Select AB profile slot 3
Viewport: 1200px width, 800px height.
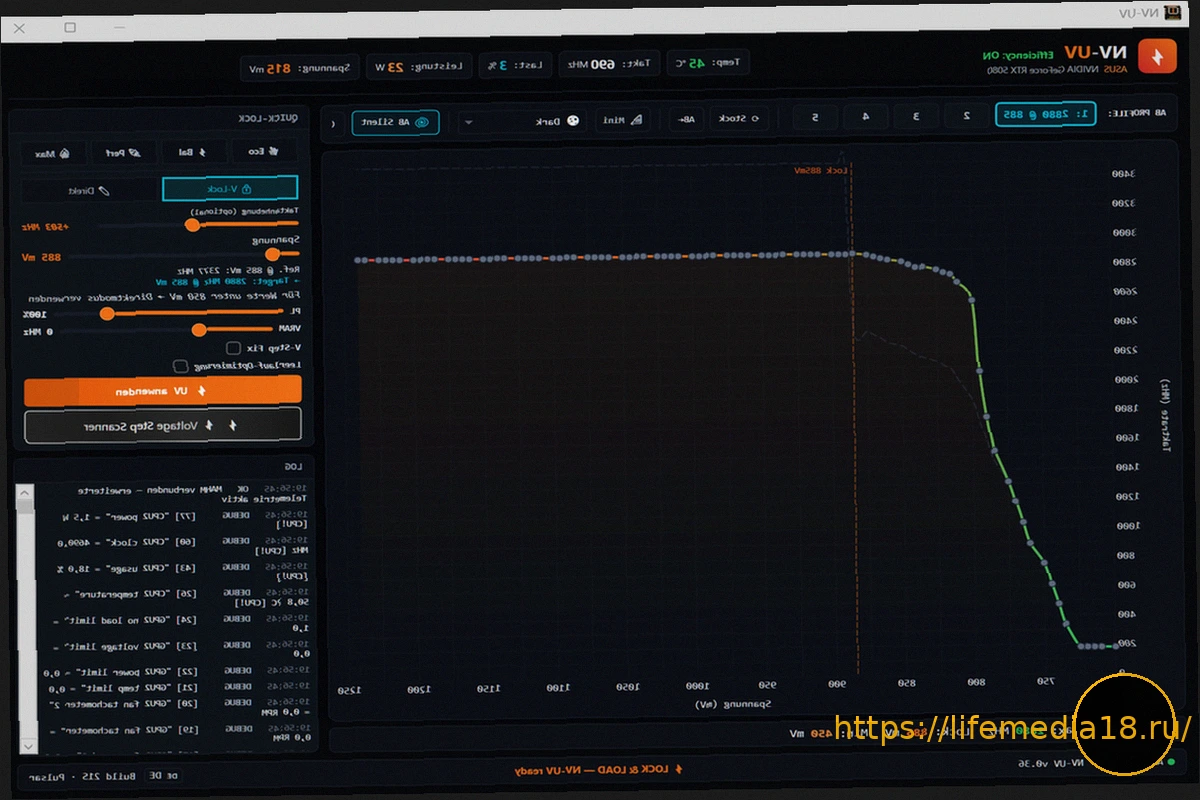(x=914, y=117)
